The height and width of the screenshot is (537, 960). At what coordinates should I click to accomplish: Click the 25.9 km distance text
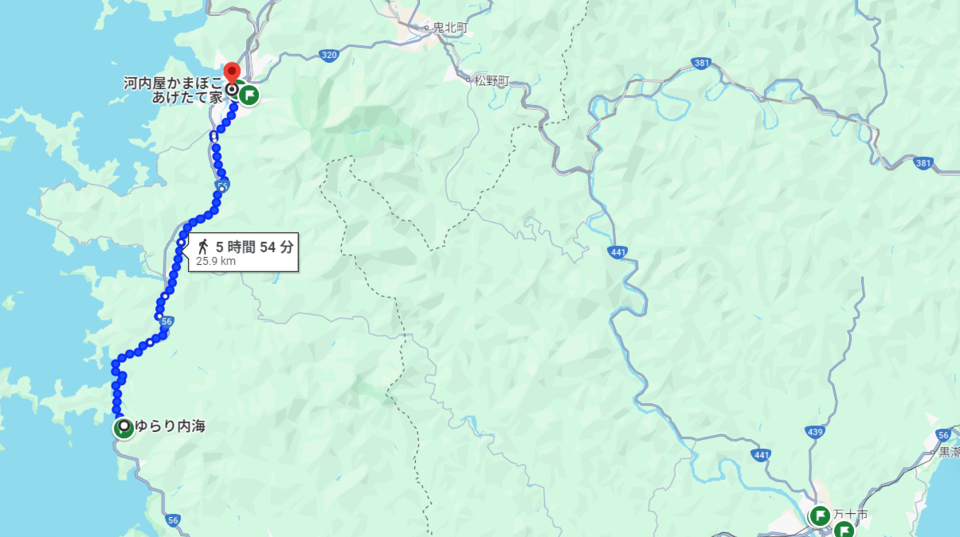click(x=216, y=261)
